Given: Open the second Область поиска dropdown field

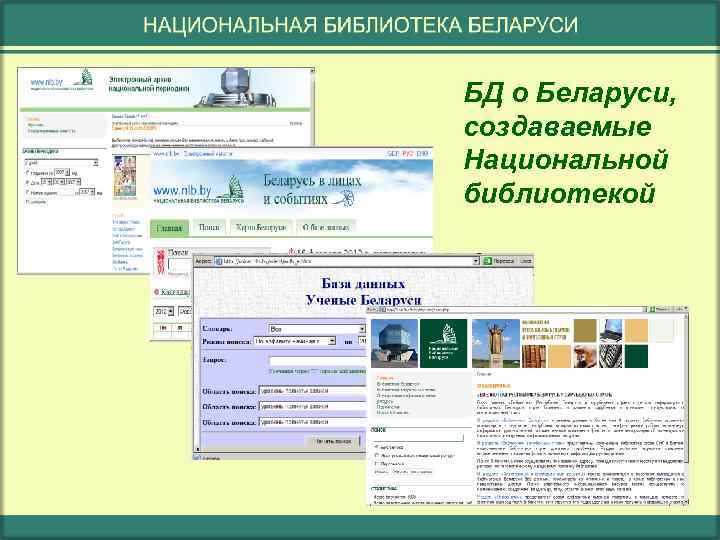Looking at the screenshot, I should [313, 406].
